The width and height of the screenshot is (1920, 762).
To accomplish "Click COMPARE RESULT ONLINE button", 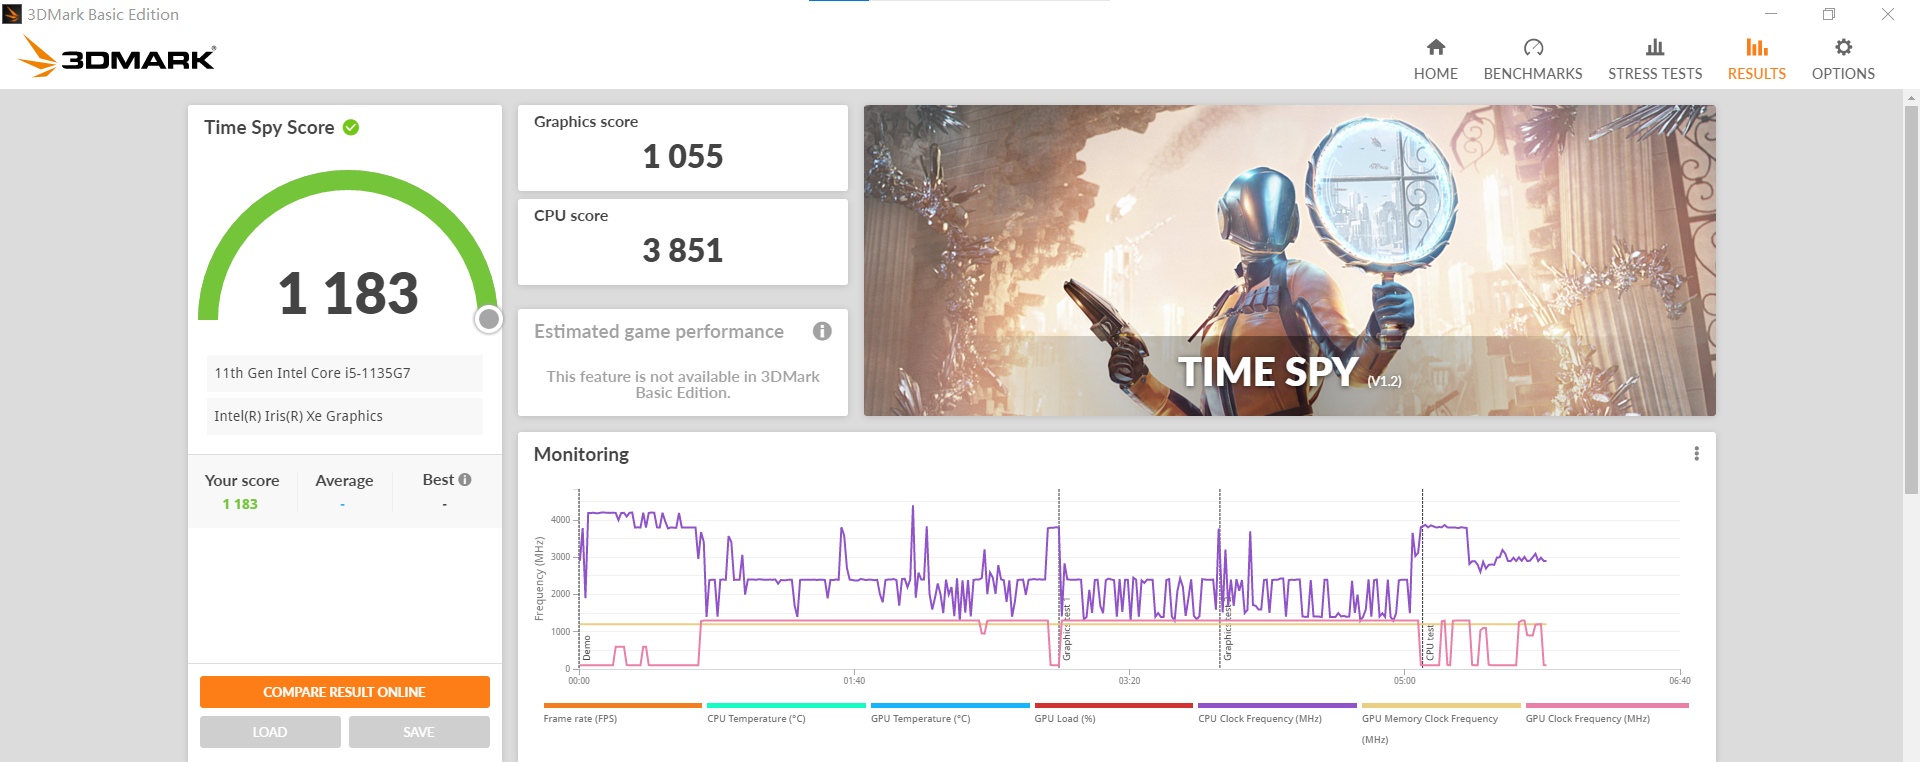I will 344,692.
